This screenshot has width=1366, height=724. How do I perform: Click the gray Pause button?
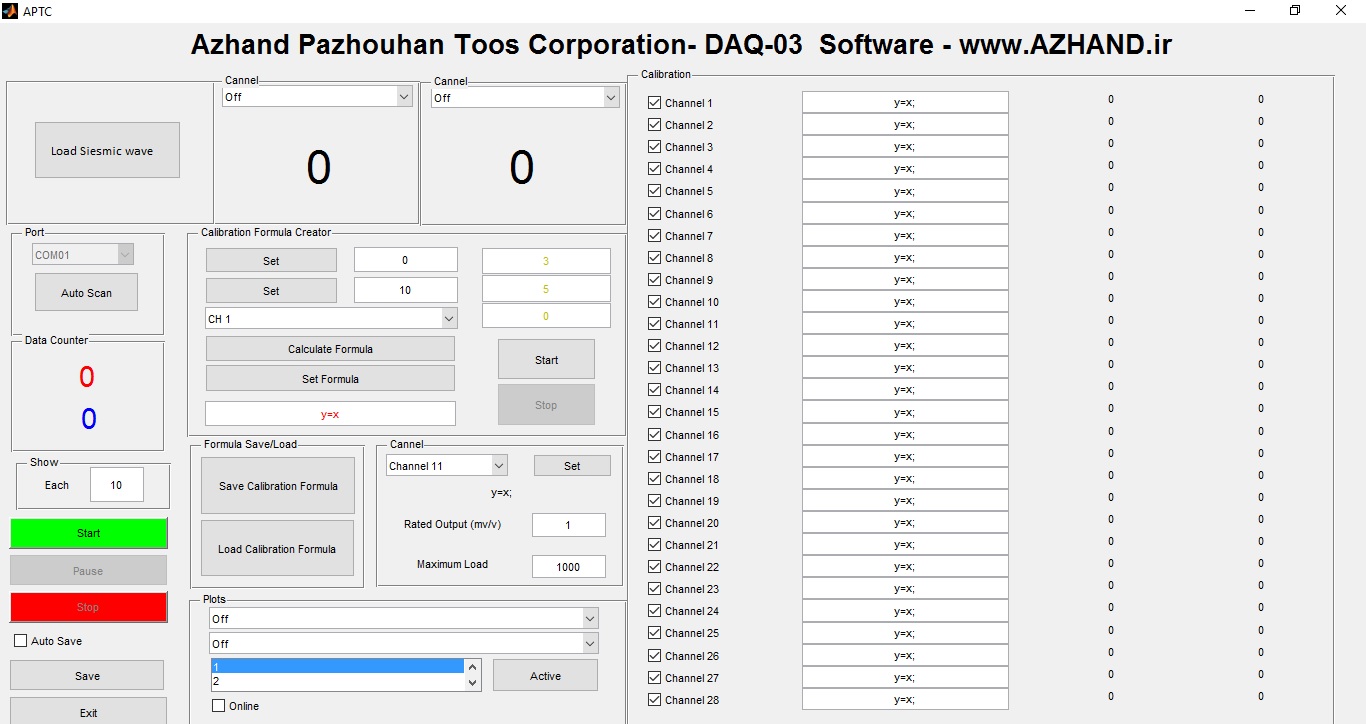click(x=88, y=570)
